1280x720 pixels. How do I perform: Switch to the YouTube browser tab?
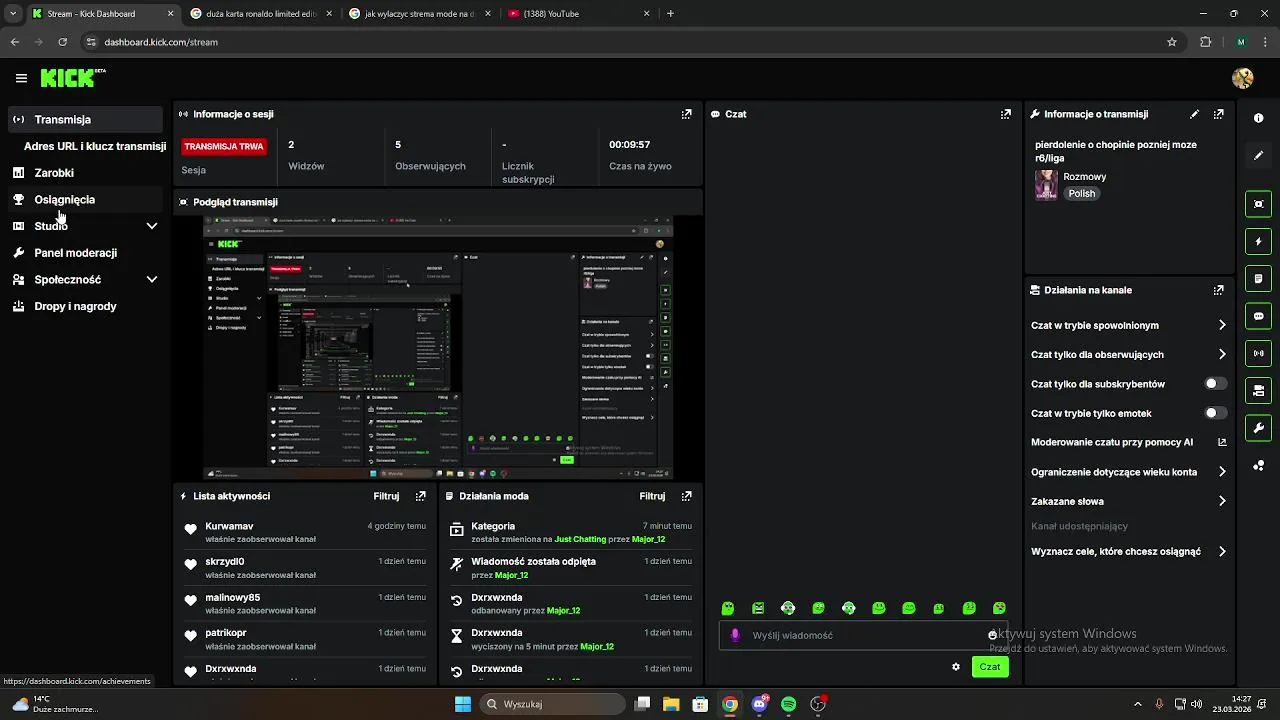(x=577, y=14)
